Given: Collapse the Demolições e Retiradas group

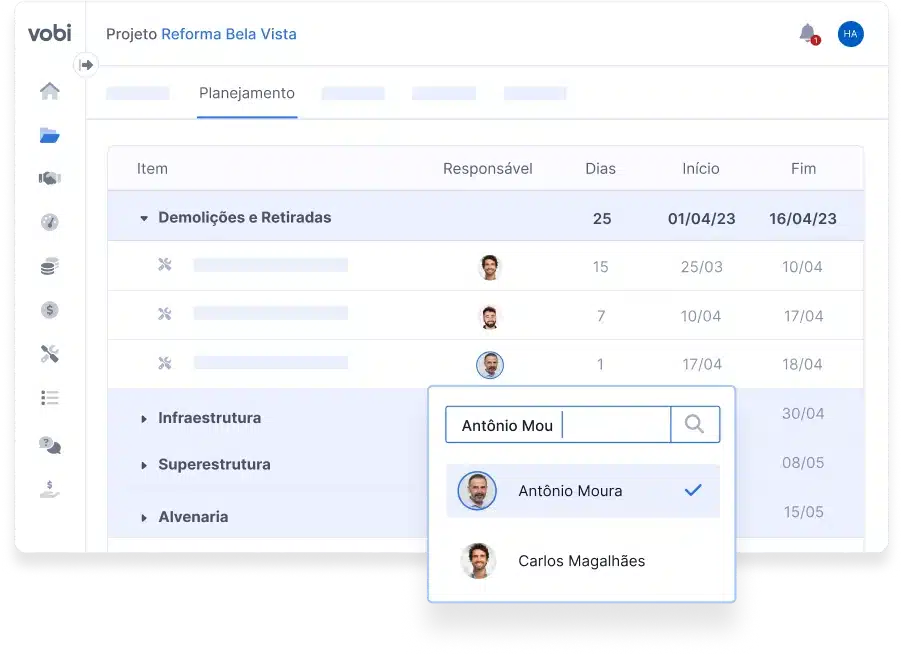Looking at the screenshot, I should (x=144, y=218).
